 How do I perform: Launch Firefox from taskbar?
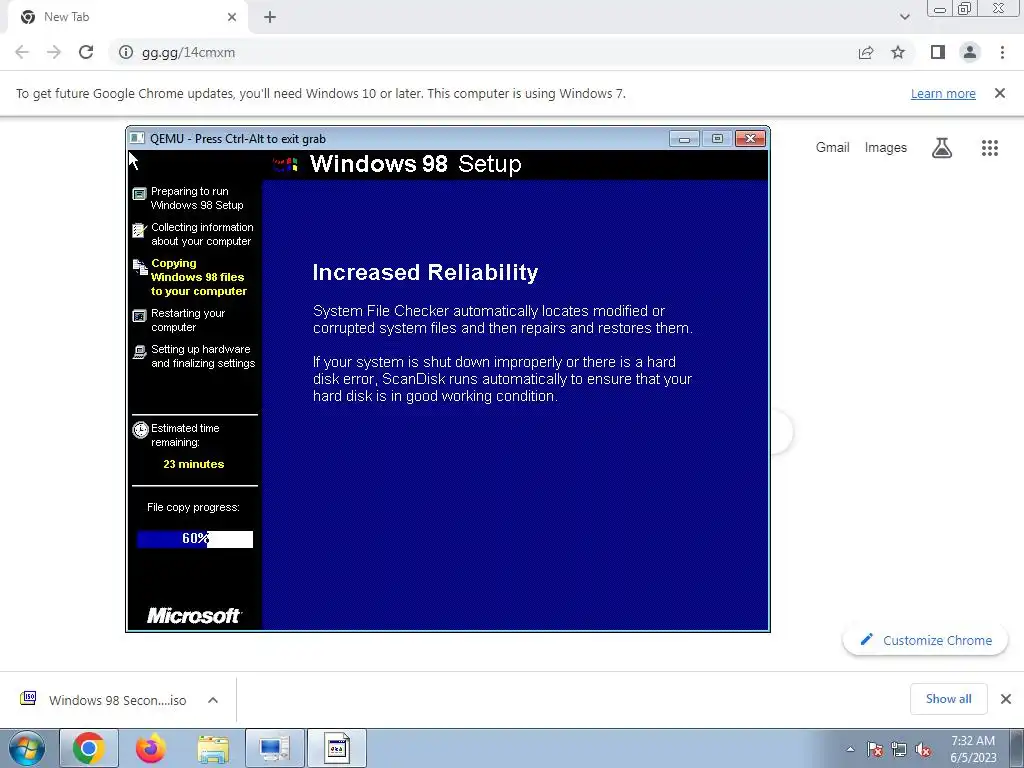(151, 748)
